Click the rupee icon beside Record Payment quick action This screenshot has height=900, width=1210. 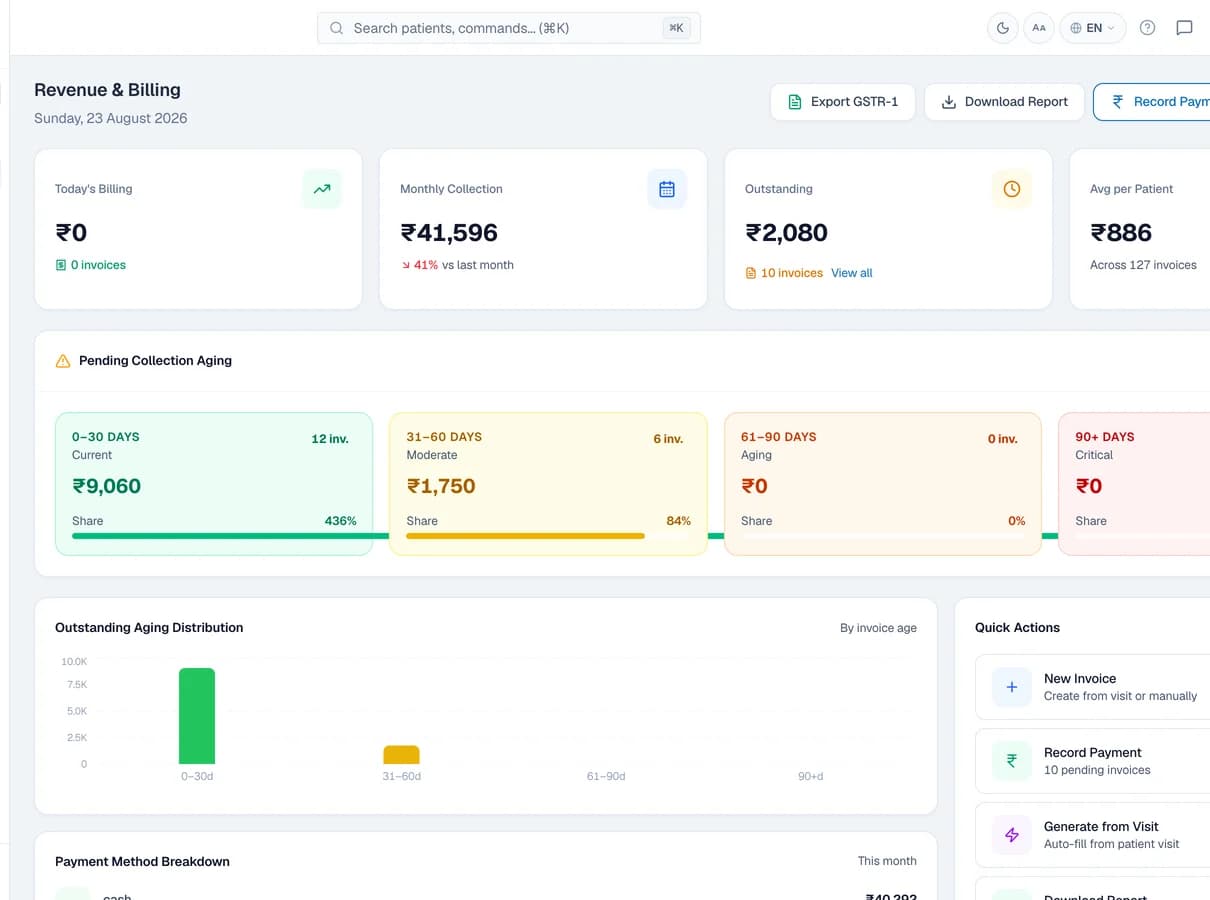pos(1012,761)
